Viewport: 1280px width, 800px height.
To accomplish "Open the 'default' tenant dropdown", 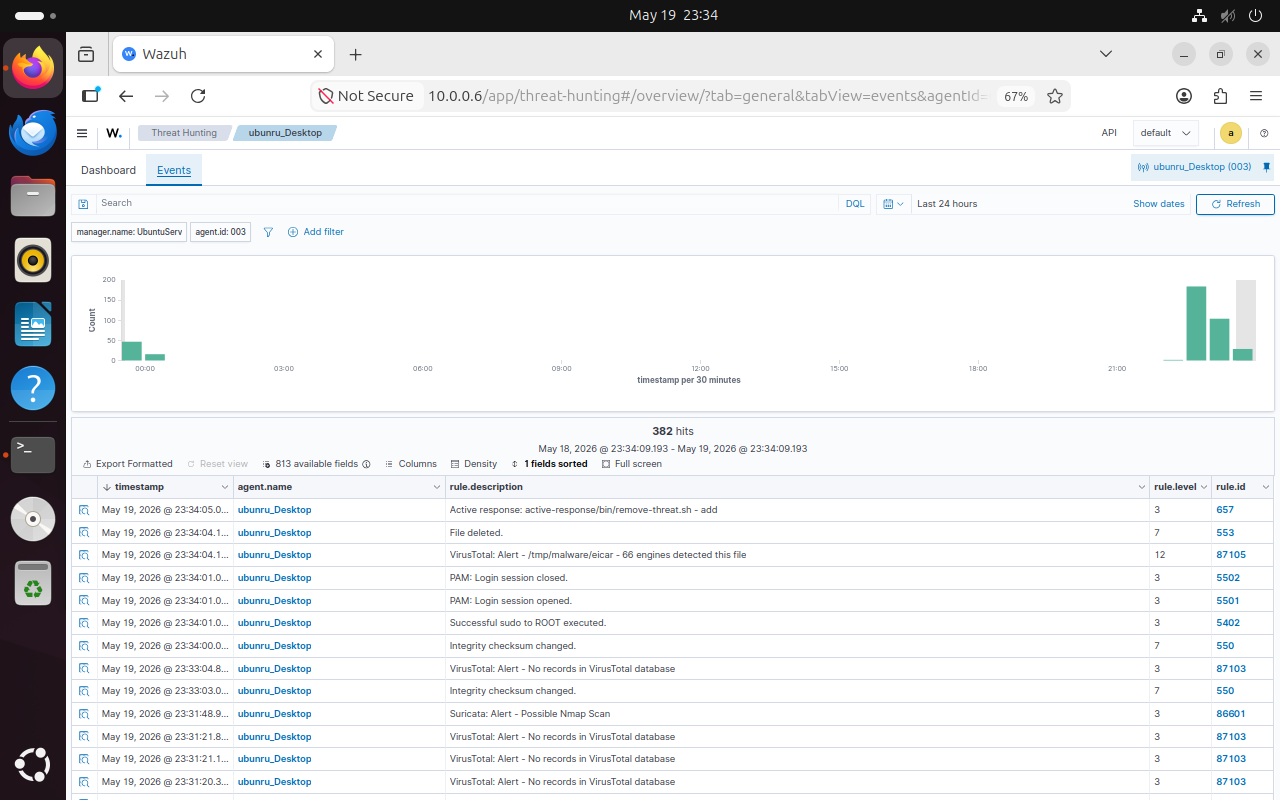I will pyautogui.click(x=1166, y=133).
